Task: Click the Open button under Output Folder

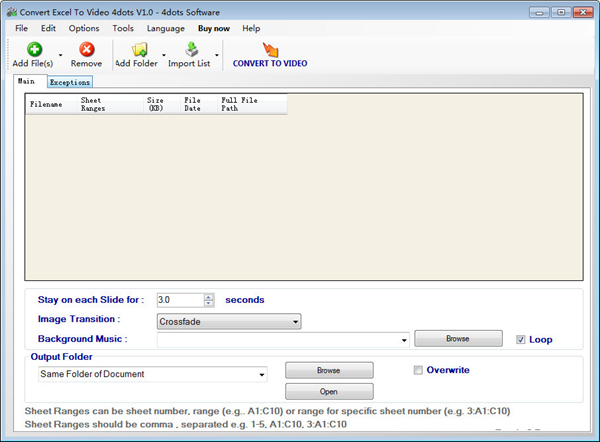Action: [x=329, y=391]
